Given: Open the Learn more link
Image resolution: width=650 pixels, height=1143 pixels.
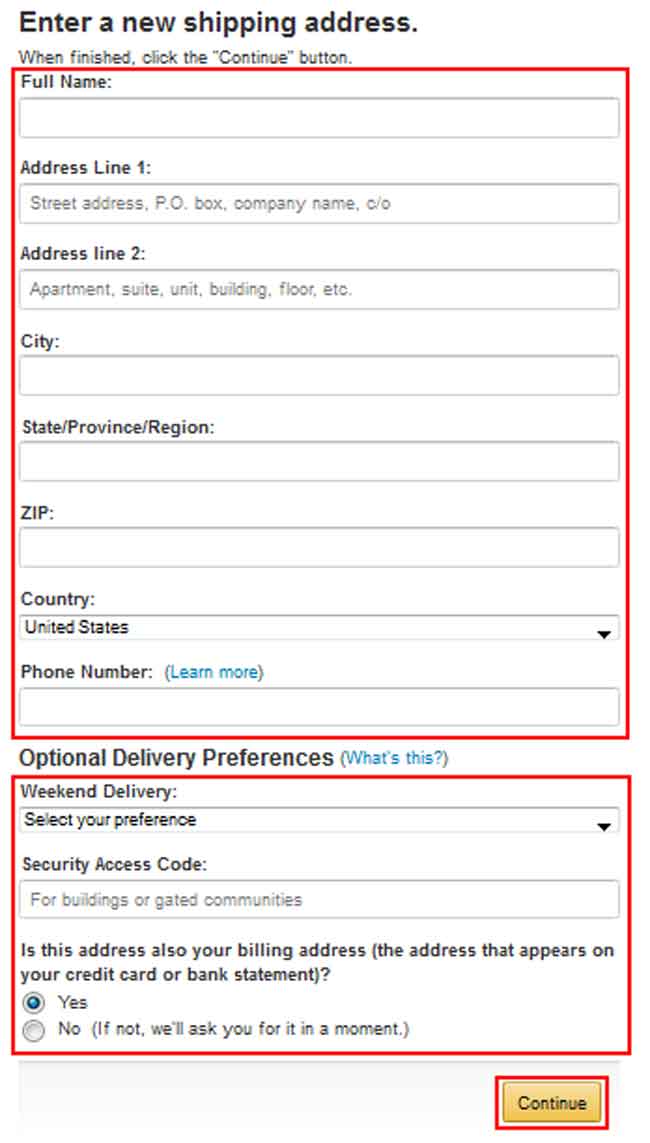Looking at the screenshot, I should [x=213, y=673].
